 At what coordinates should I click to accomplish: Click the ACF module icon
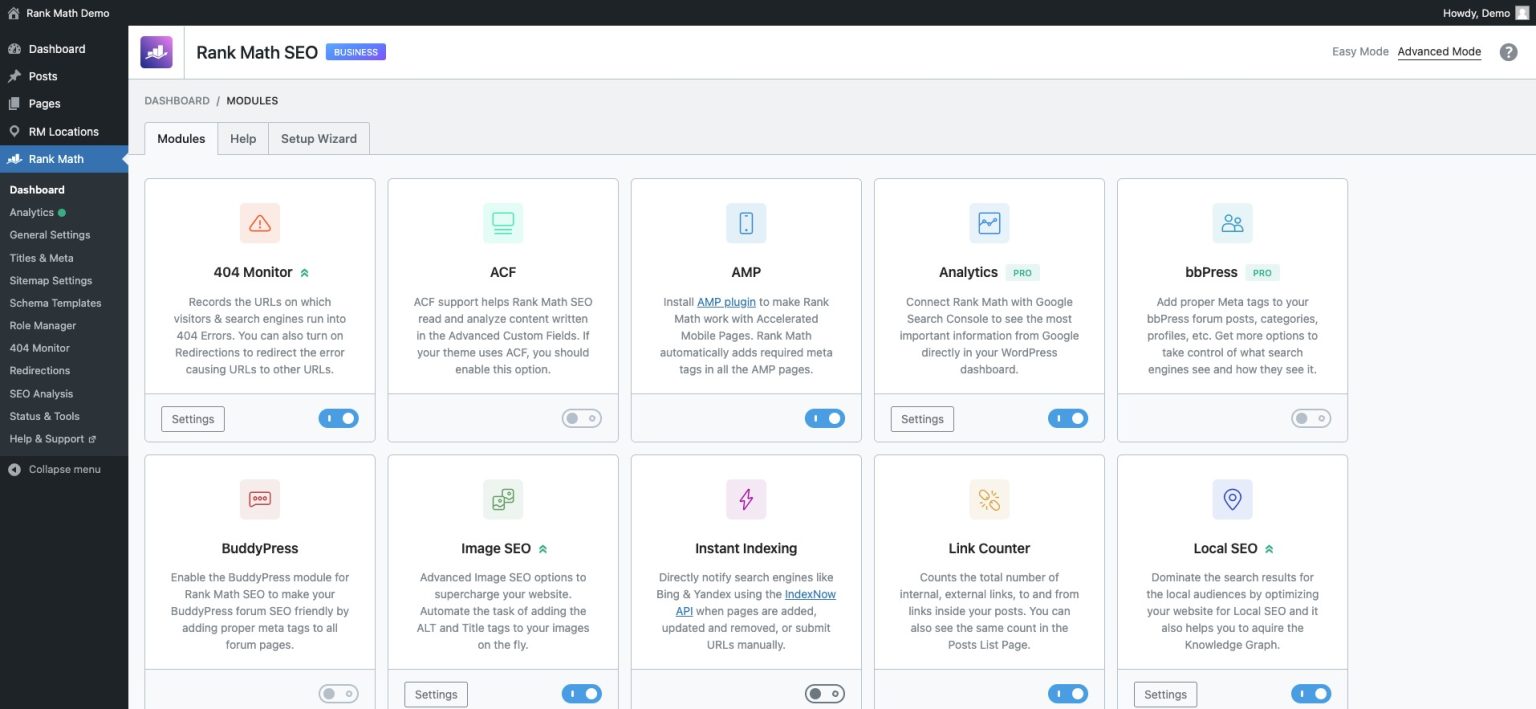click(502, 222)
